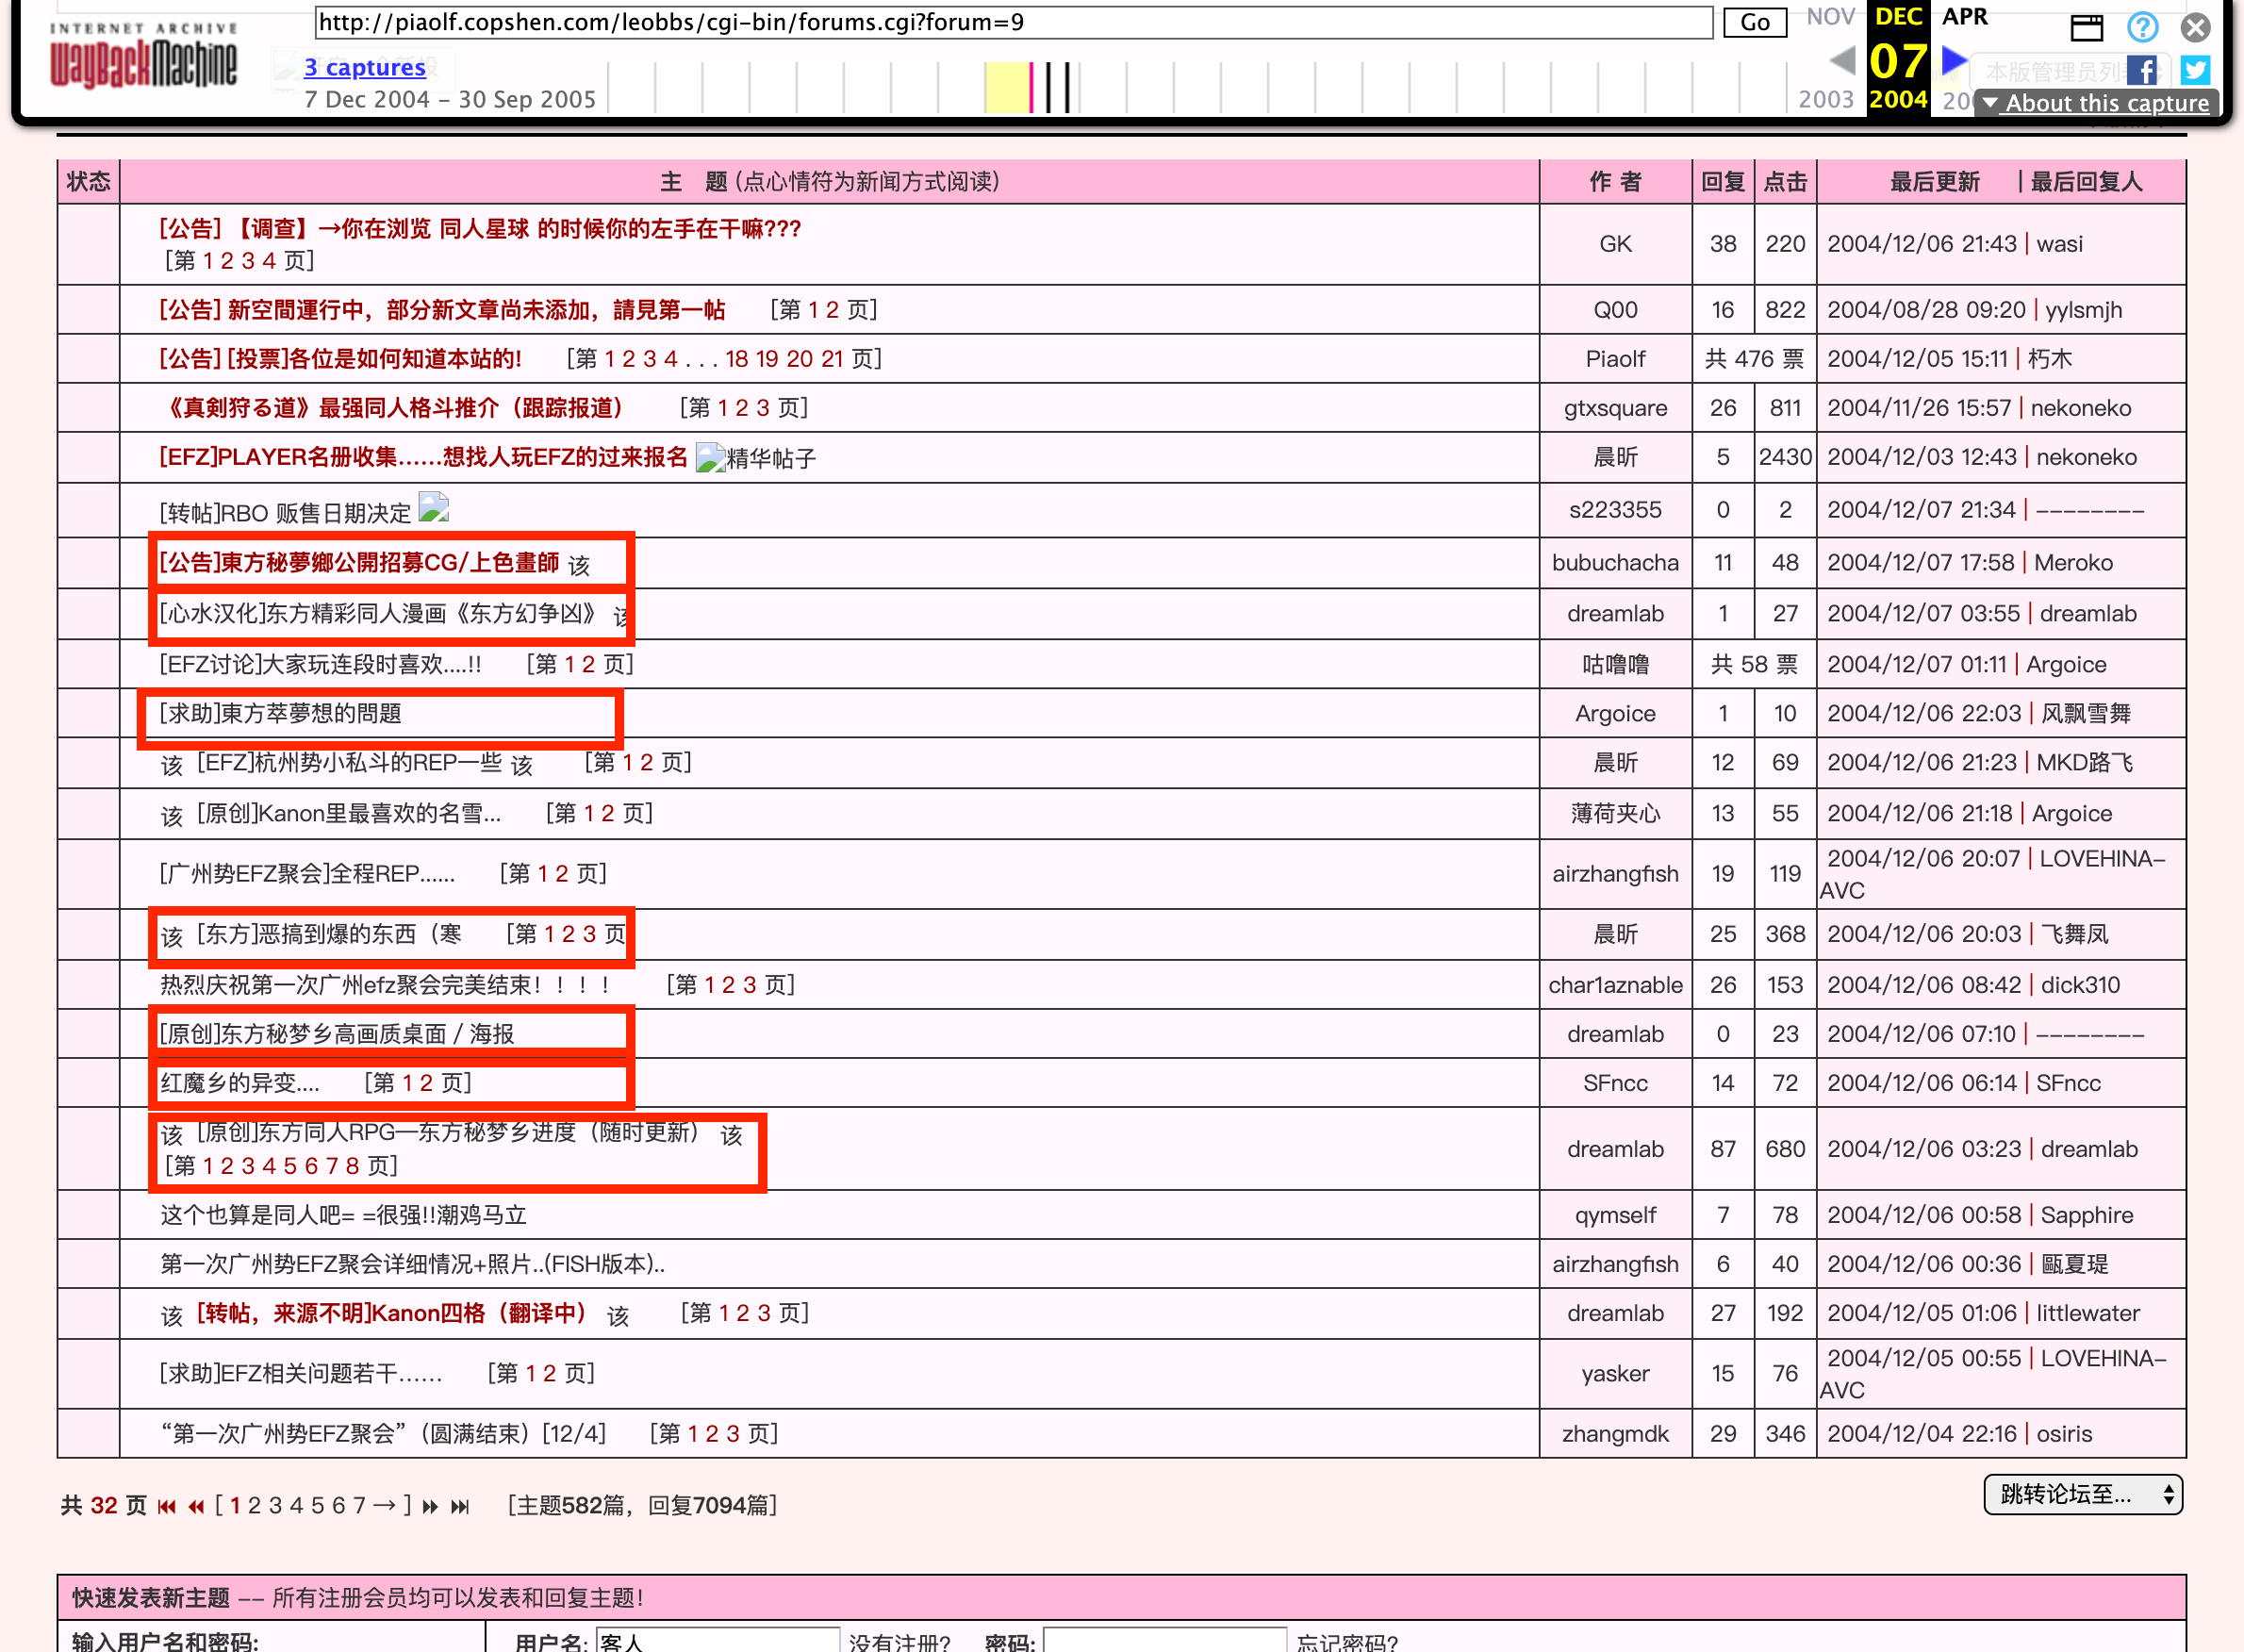View author bubuchacha's profile

1615,563
